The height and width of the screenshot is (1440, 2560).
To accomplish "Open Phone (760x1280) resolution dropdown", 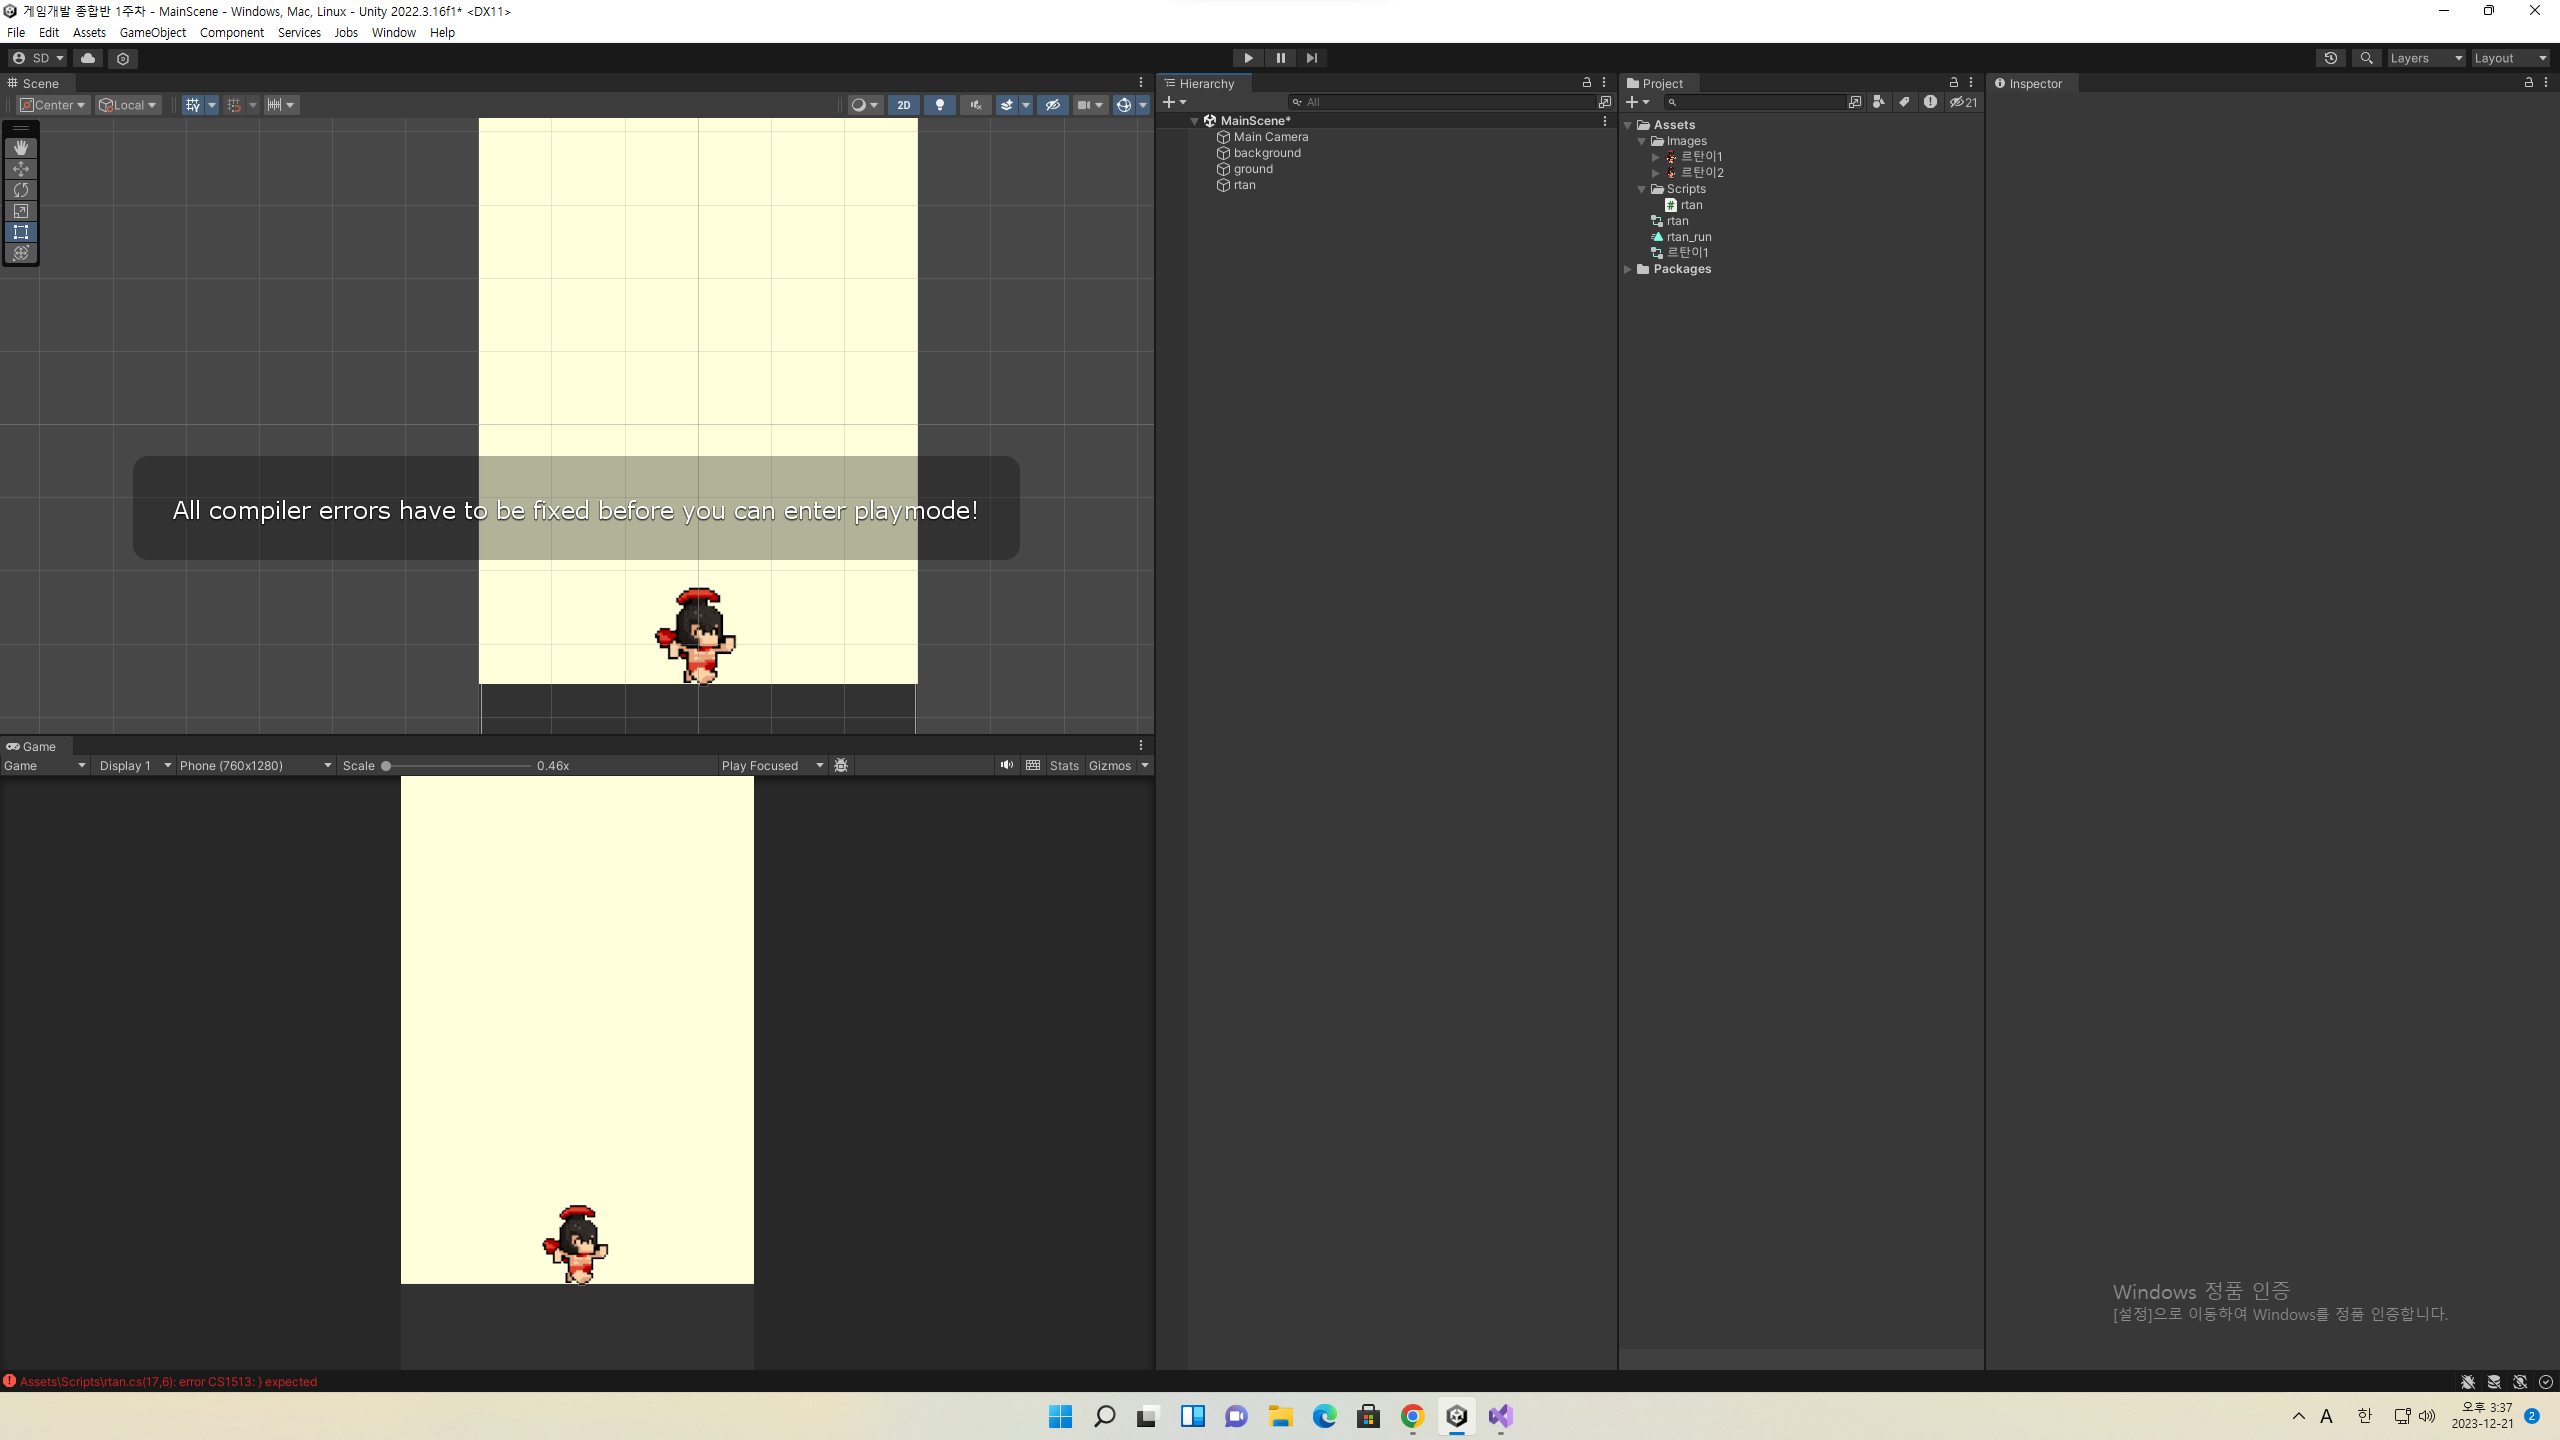I will 255,766.
